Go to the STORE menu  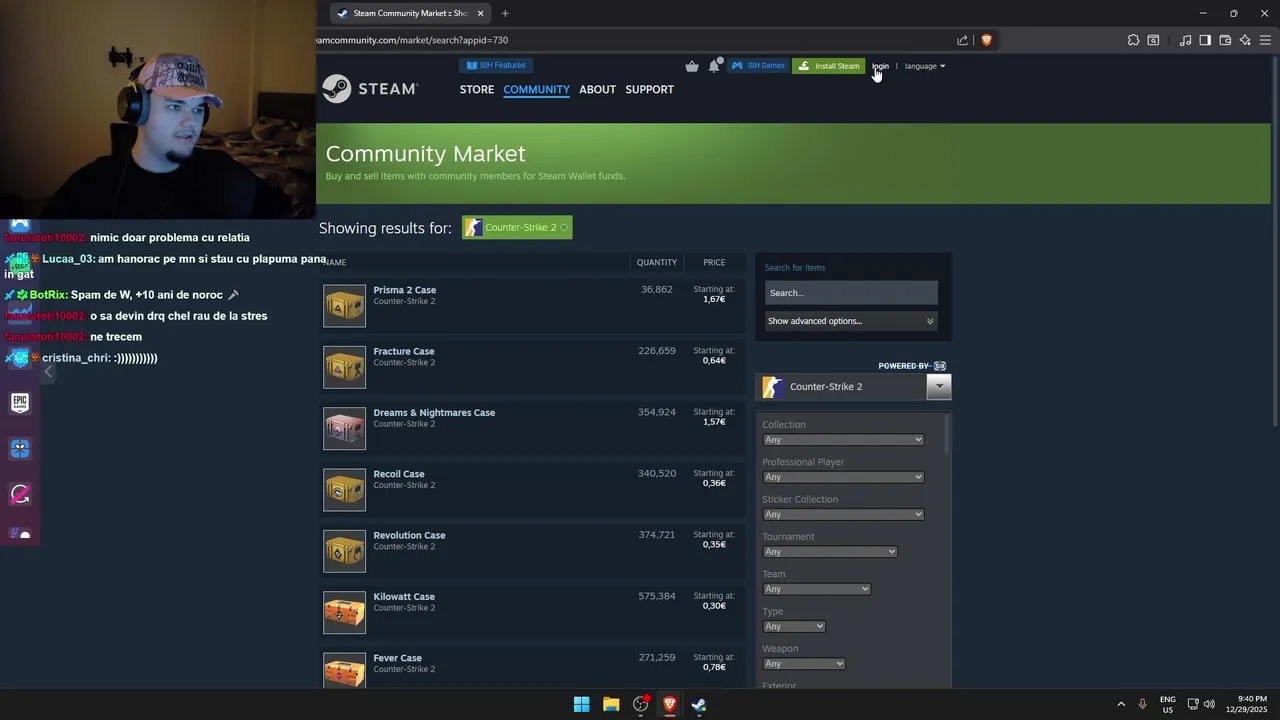pos(477,89)
